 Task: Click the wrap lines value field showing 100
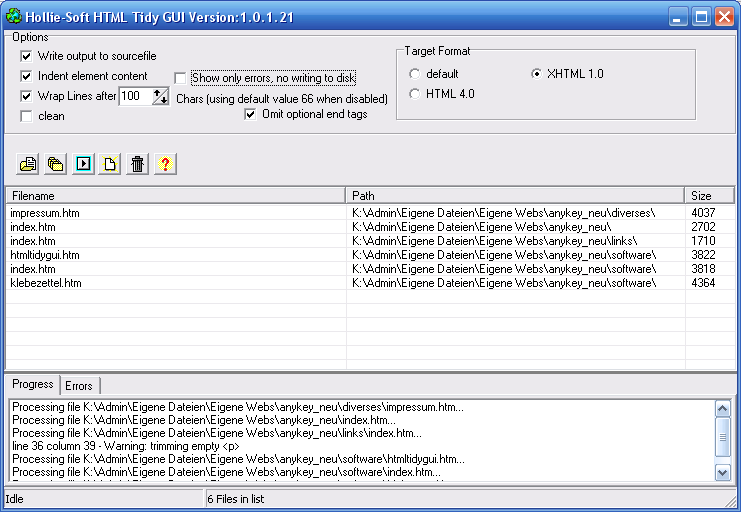click(x=135, y=96)
